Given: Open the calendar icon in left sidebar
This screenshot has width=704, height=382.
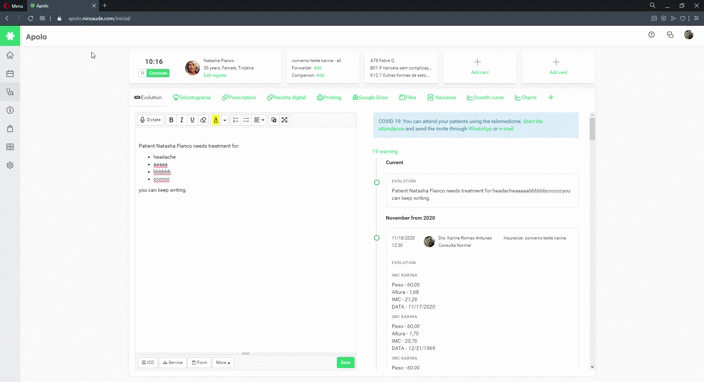Looking at the screenshot, I should pyautogui.click(x=10, y=74).
